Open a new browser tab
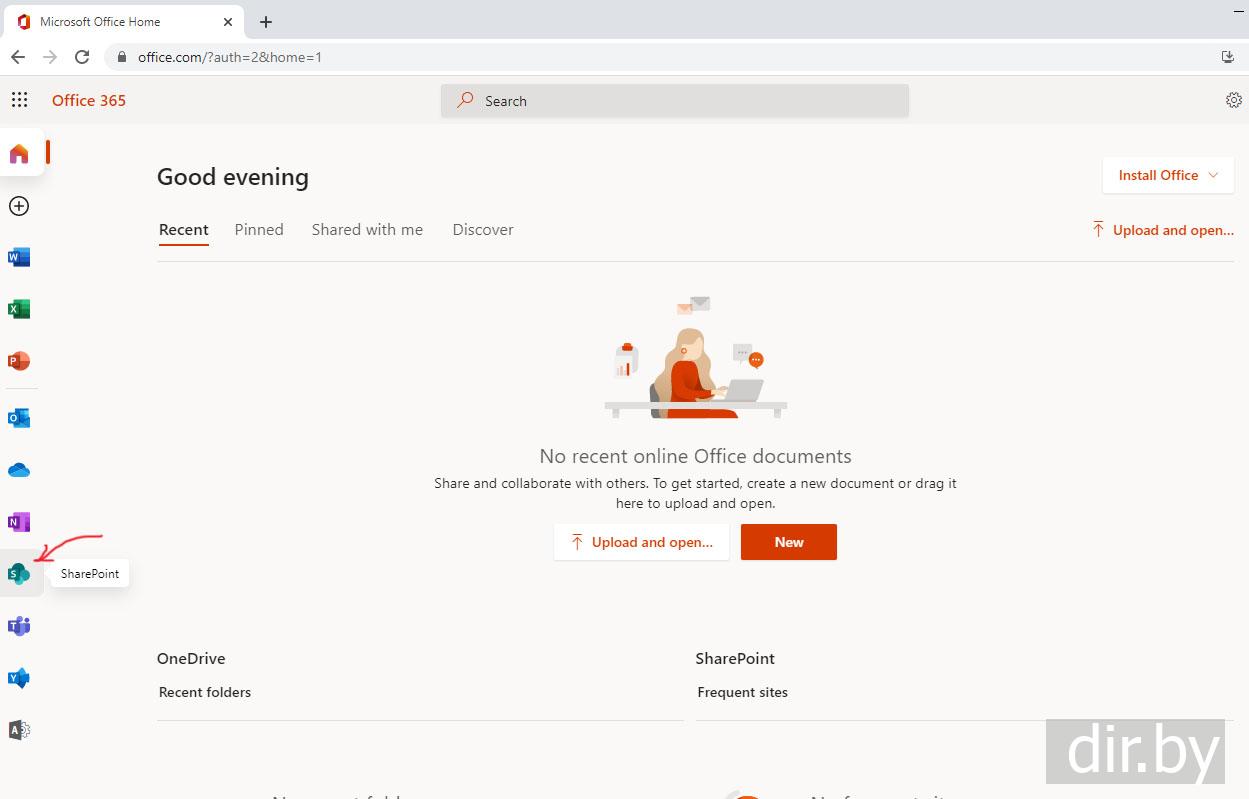The image size is (1249, 799). [x=266, y=21]
